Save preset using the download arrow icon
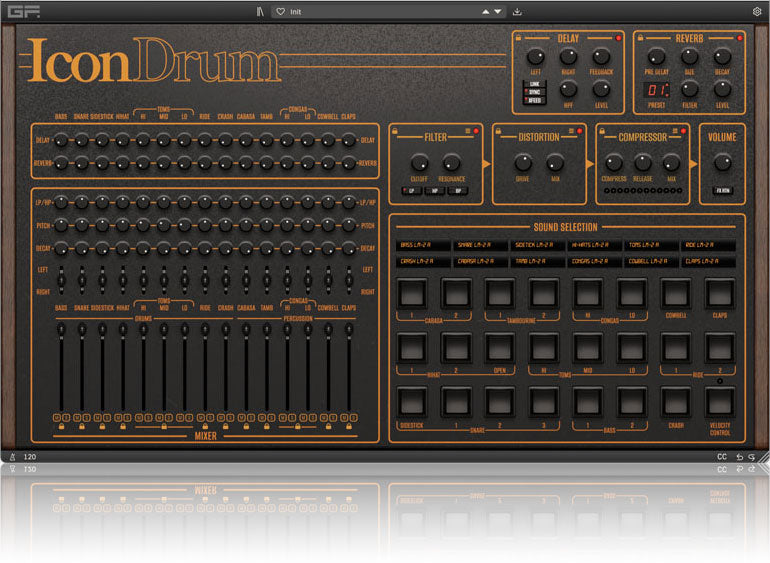This screenshot has height=563, width=770. pyautogui.click(x=517, y=11)
